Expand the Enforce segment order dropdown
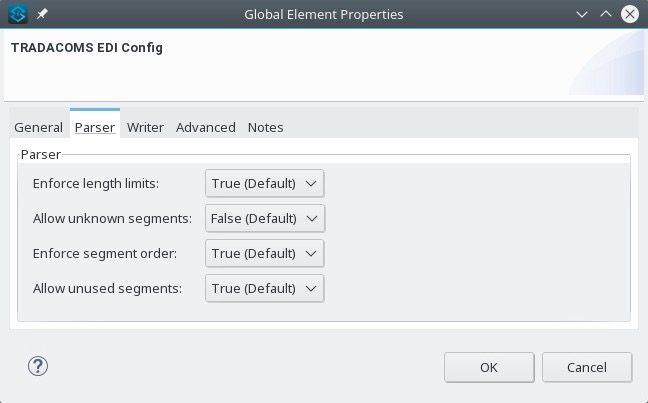The image size is (648, 403). (x=265, y=253)
